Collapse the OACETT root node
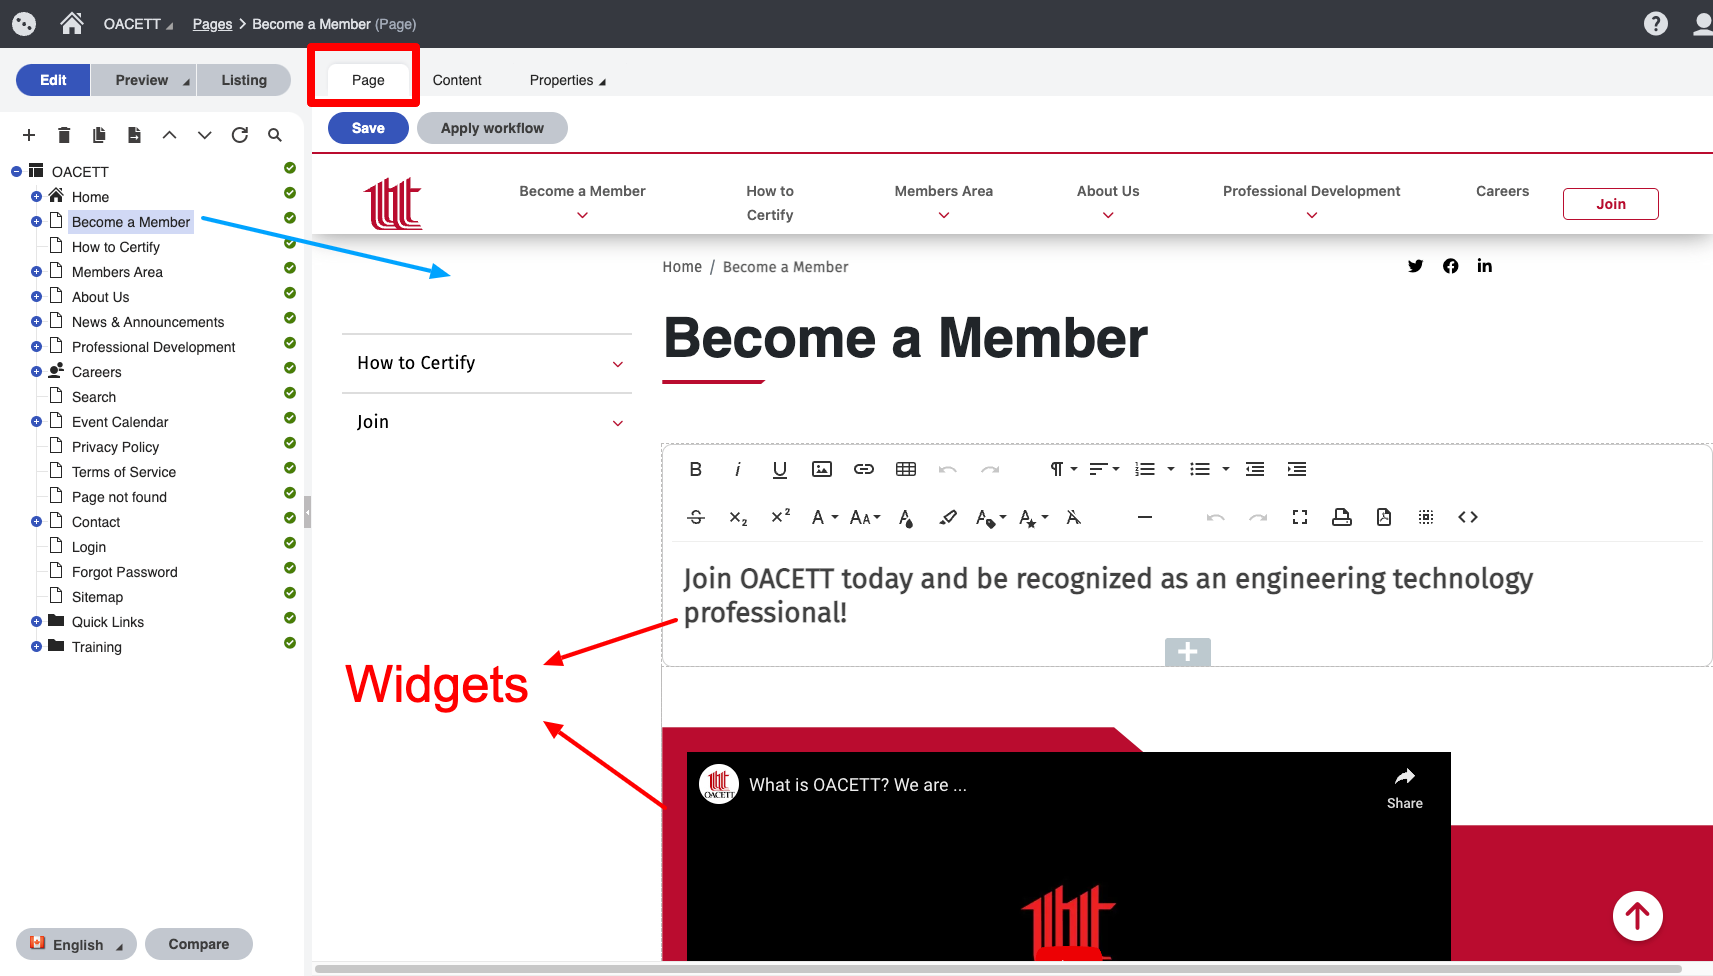Viewport: 1713px width, 976px height. pyautogui.click(x=16, y=172)
